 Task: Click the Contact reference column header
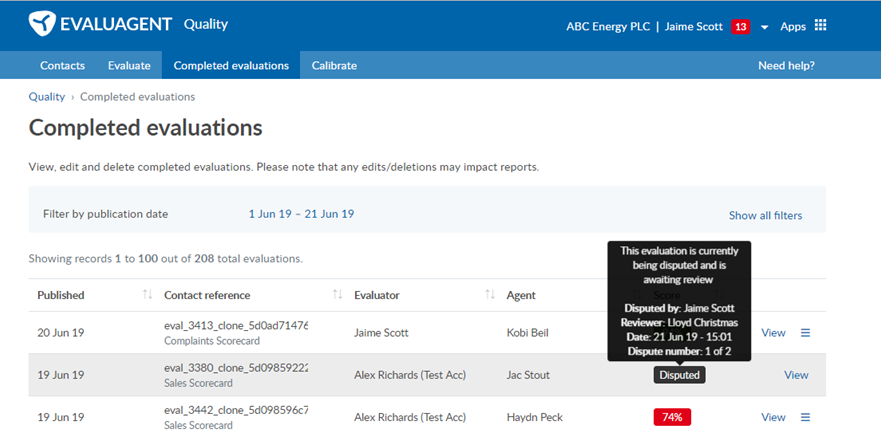pos(207,295)
